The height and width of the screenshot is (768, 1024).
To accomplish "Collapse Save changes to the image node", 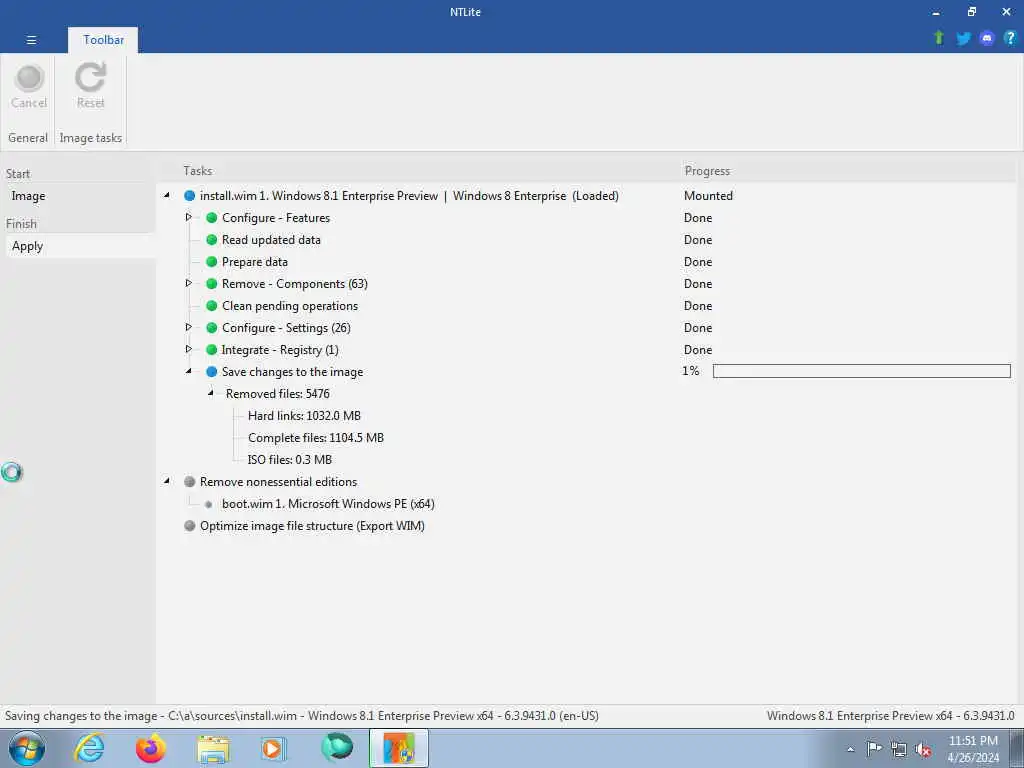I will pos(189,371).
